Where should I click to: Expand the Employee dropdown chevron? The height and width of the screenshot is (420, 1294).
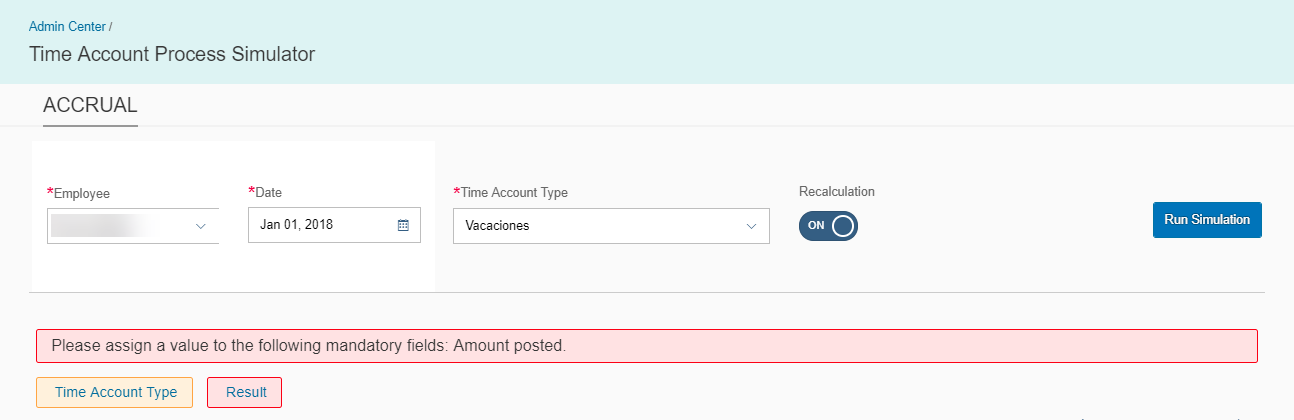click(201, 226)
